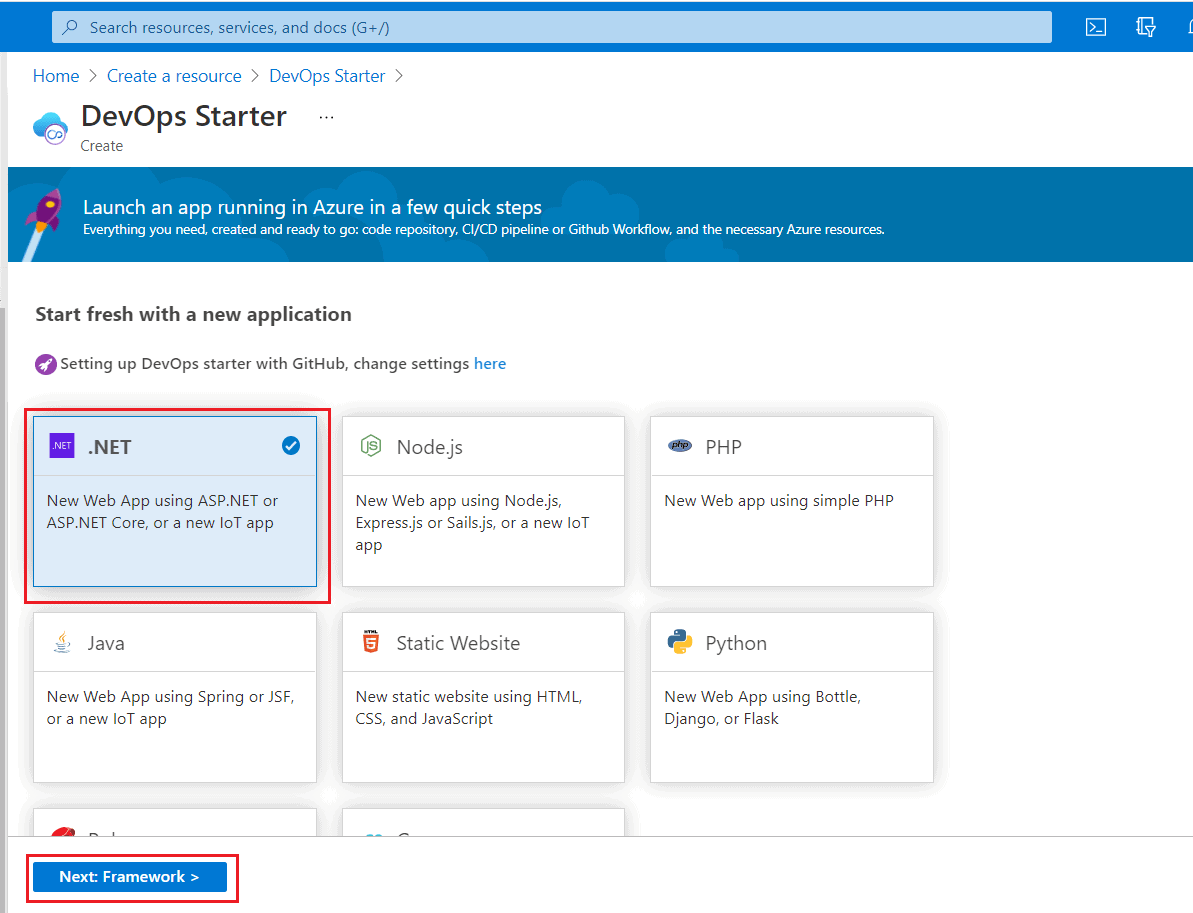This screenshot has width=1193, height=913.
Task: Click the Java coffee cup icon
Action: point(62,642)
